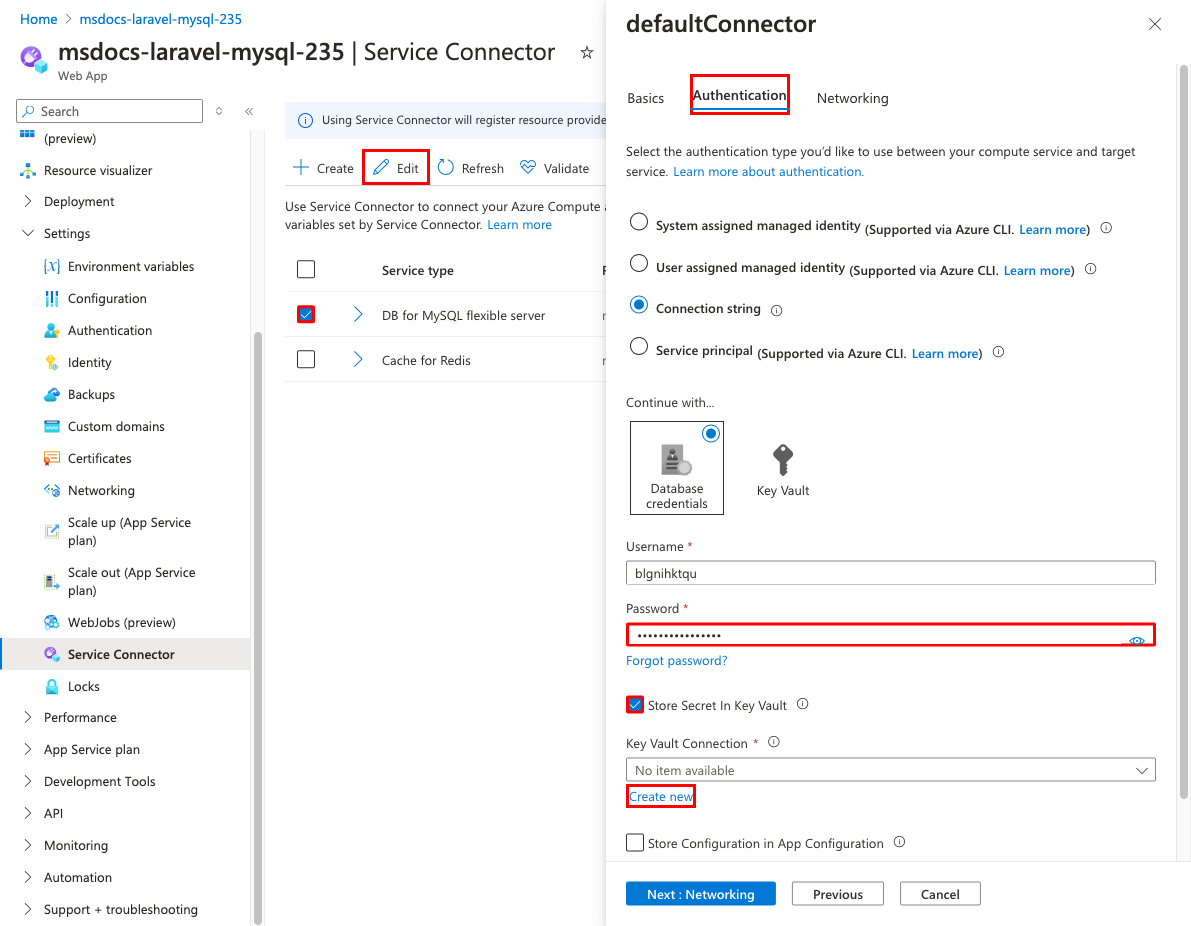Collapse the sidebar with double-chevron icon

pyautogui.click(x=249, y=112)
